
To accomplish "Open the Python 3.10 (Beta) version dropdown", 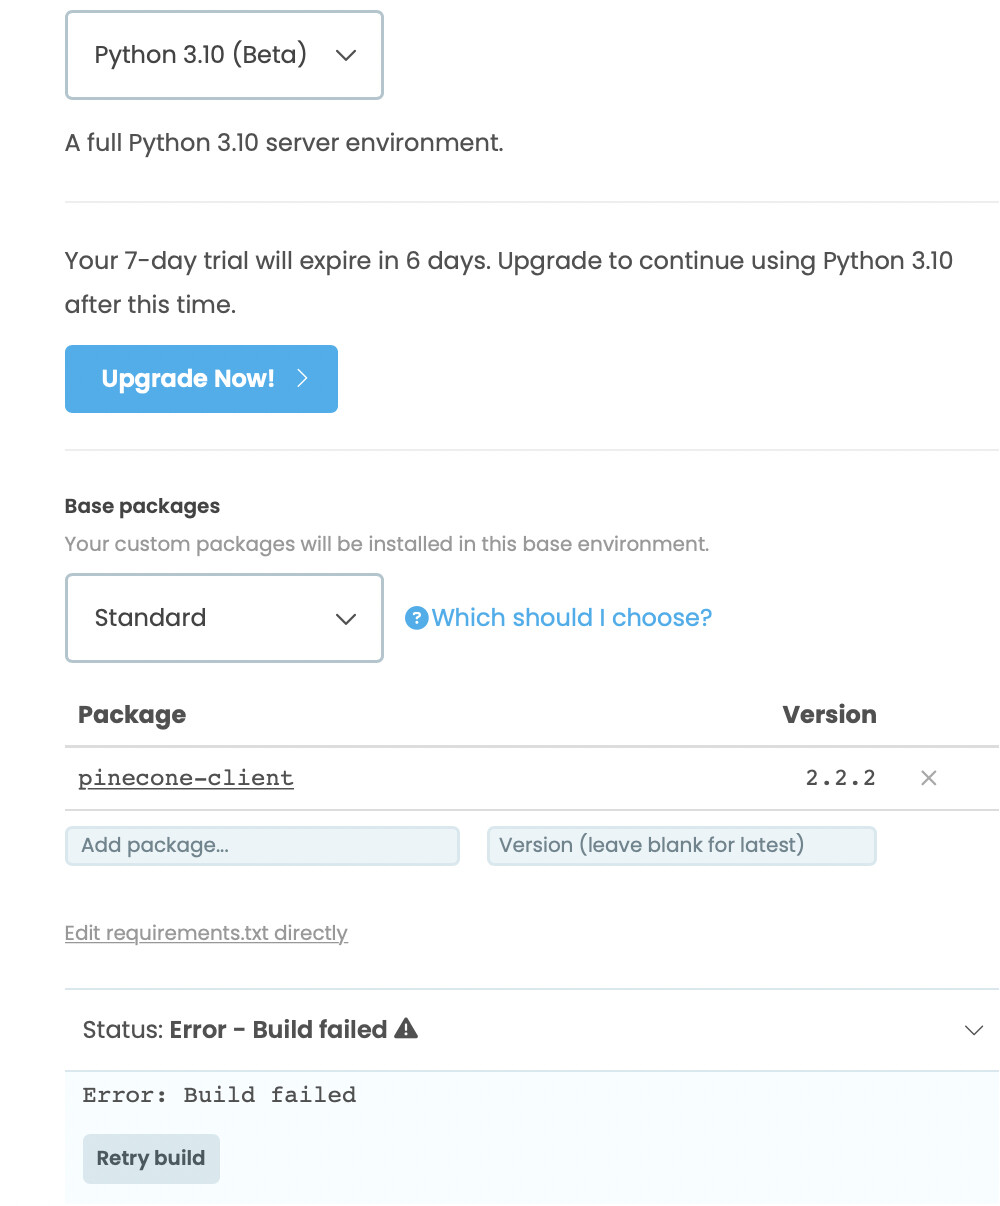I will tap(224, 55).
